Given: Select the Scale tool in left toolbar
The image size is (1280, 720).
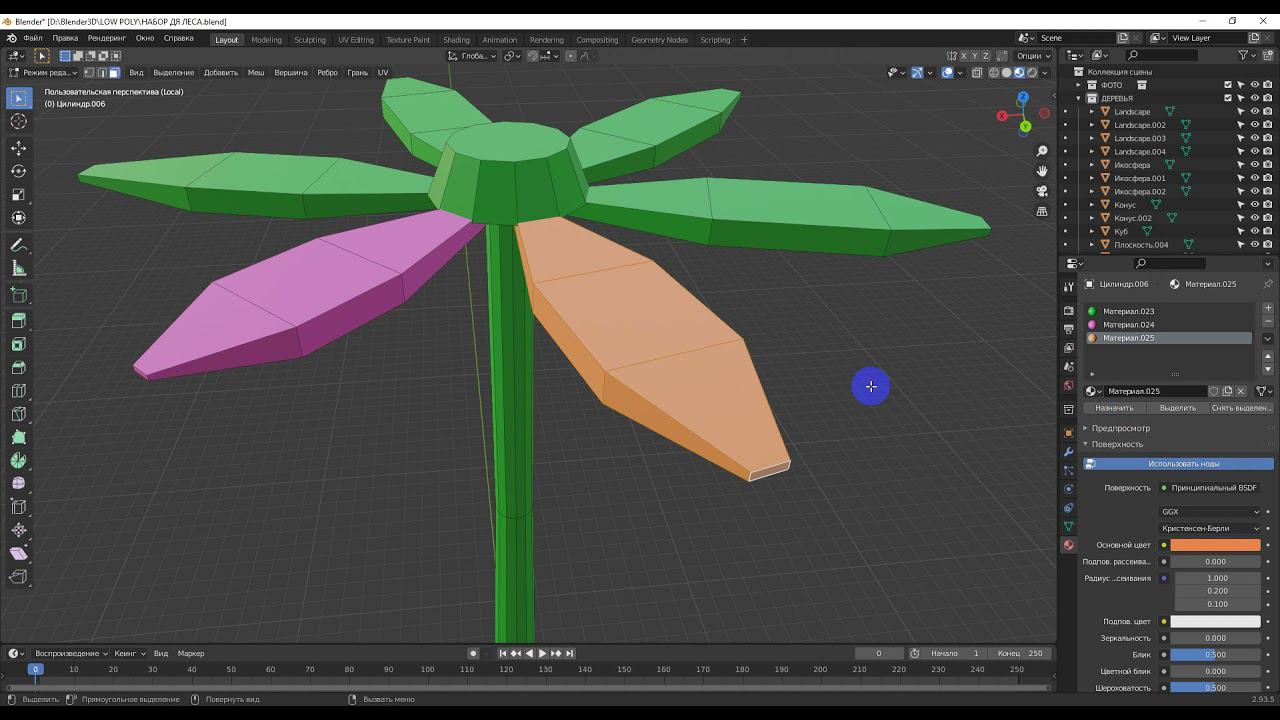Looking at the screenshot, I should coord(18,195).
